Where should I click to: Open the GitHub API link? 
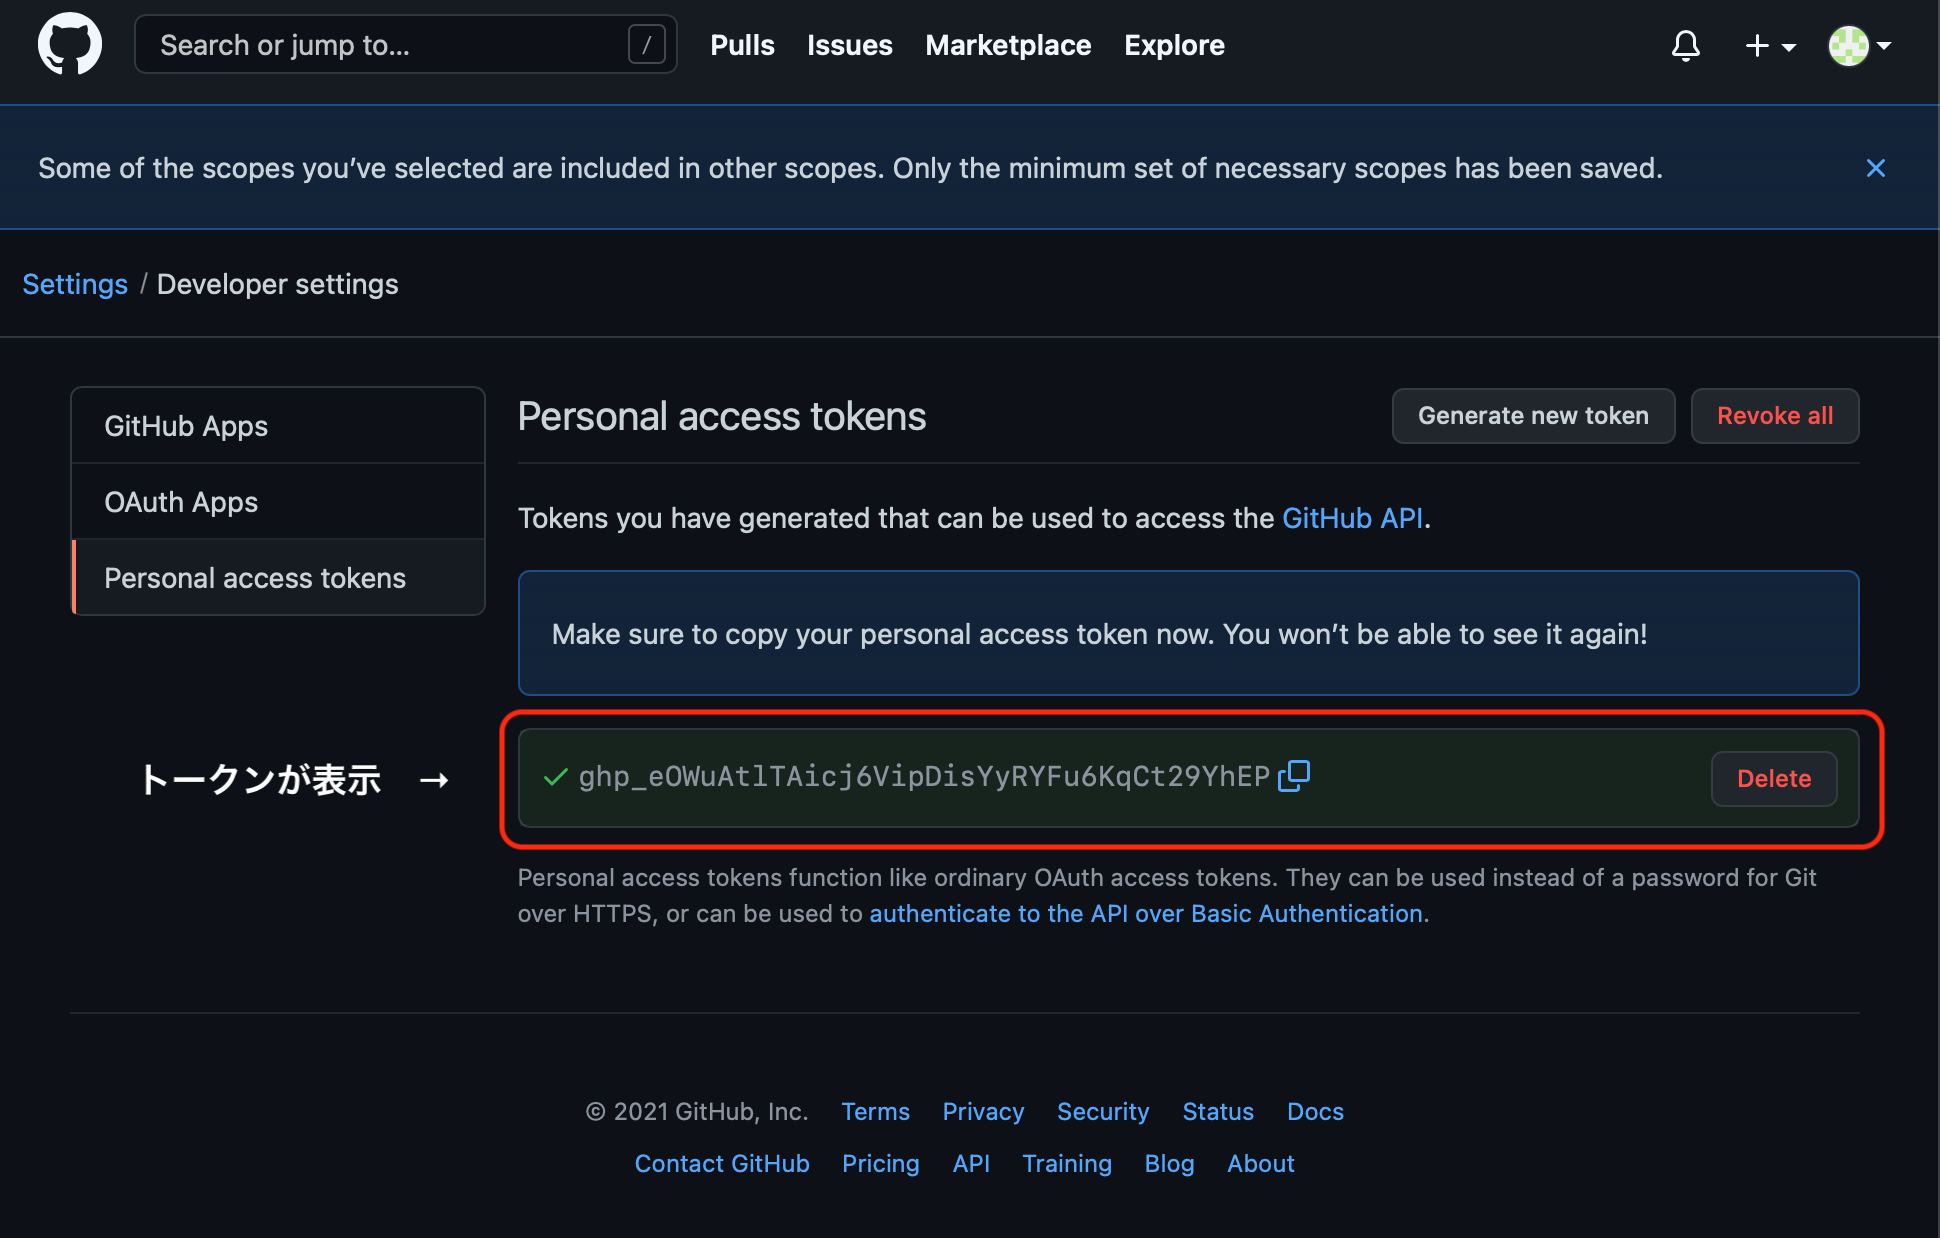pos(1352,518)
